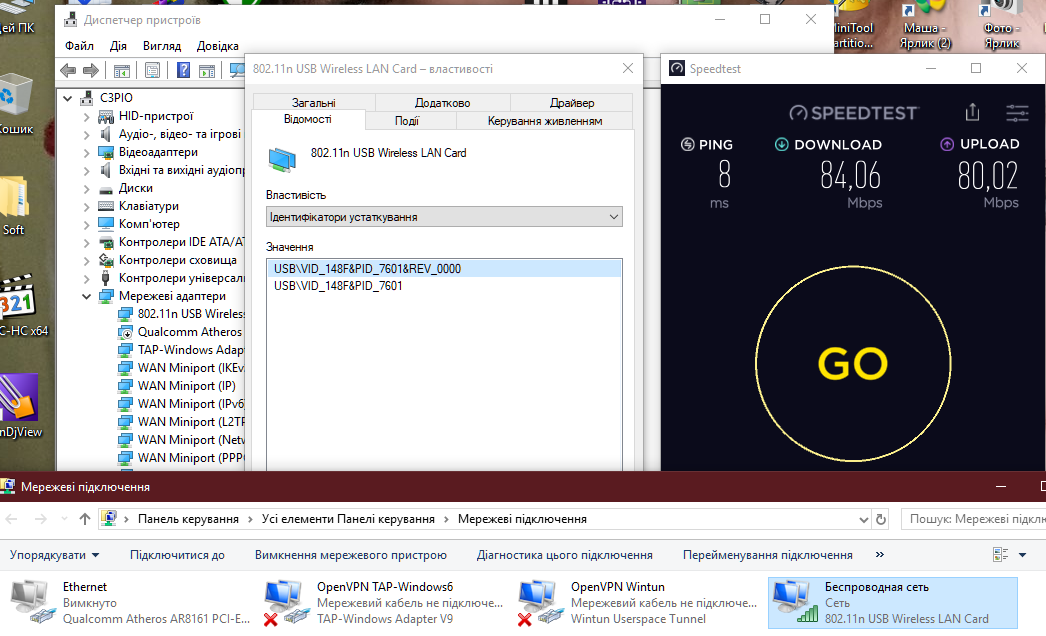Close the 802.11n properties dialog
Viewport: 1046px width, 636px height.
628,68
